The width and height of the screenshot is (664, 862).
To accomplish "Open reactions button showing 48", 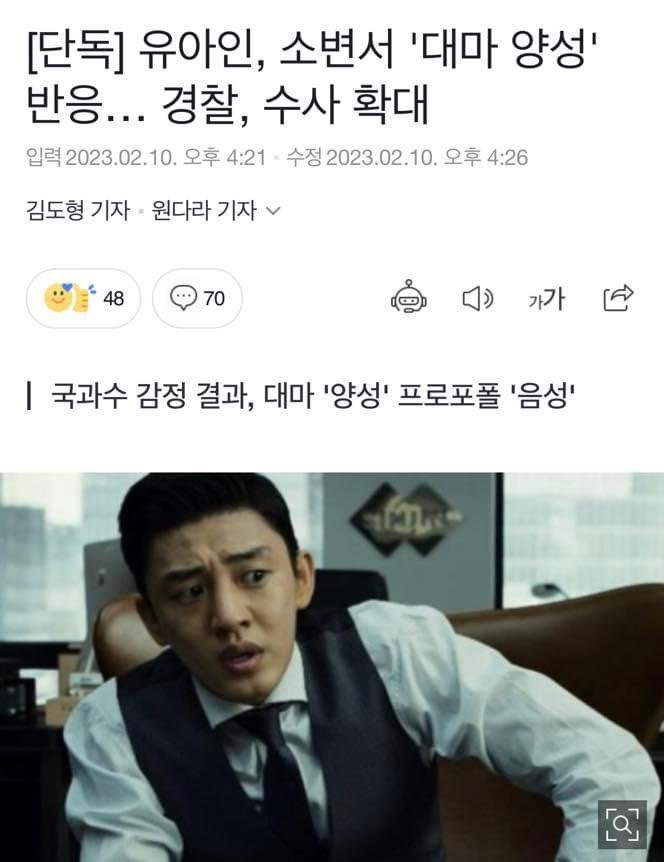I will click(x=83, y=299).
